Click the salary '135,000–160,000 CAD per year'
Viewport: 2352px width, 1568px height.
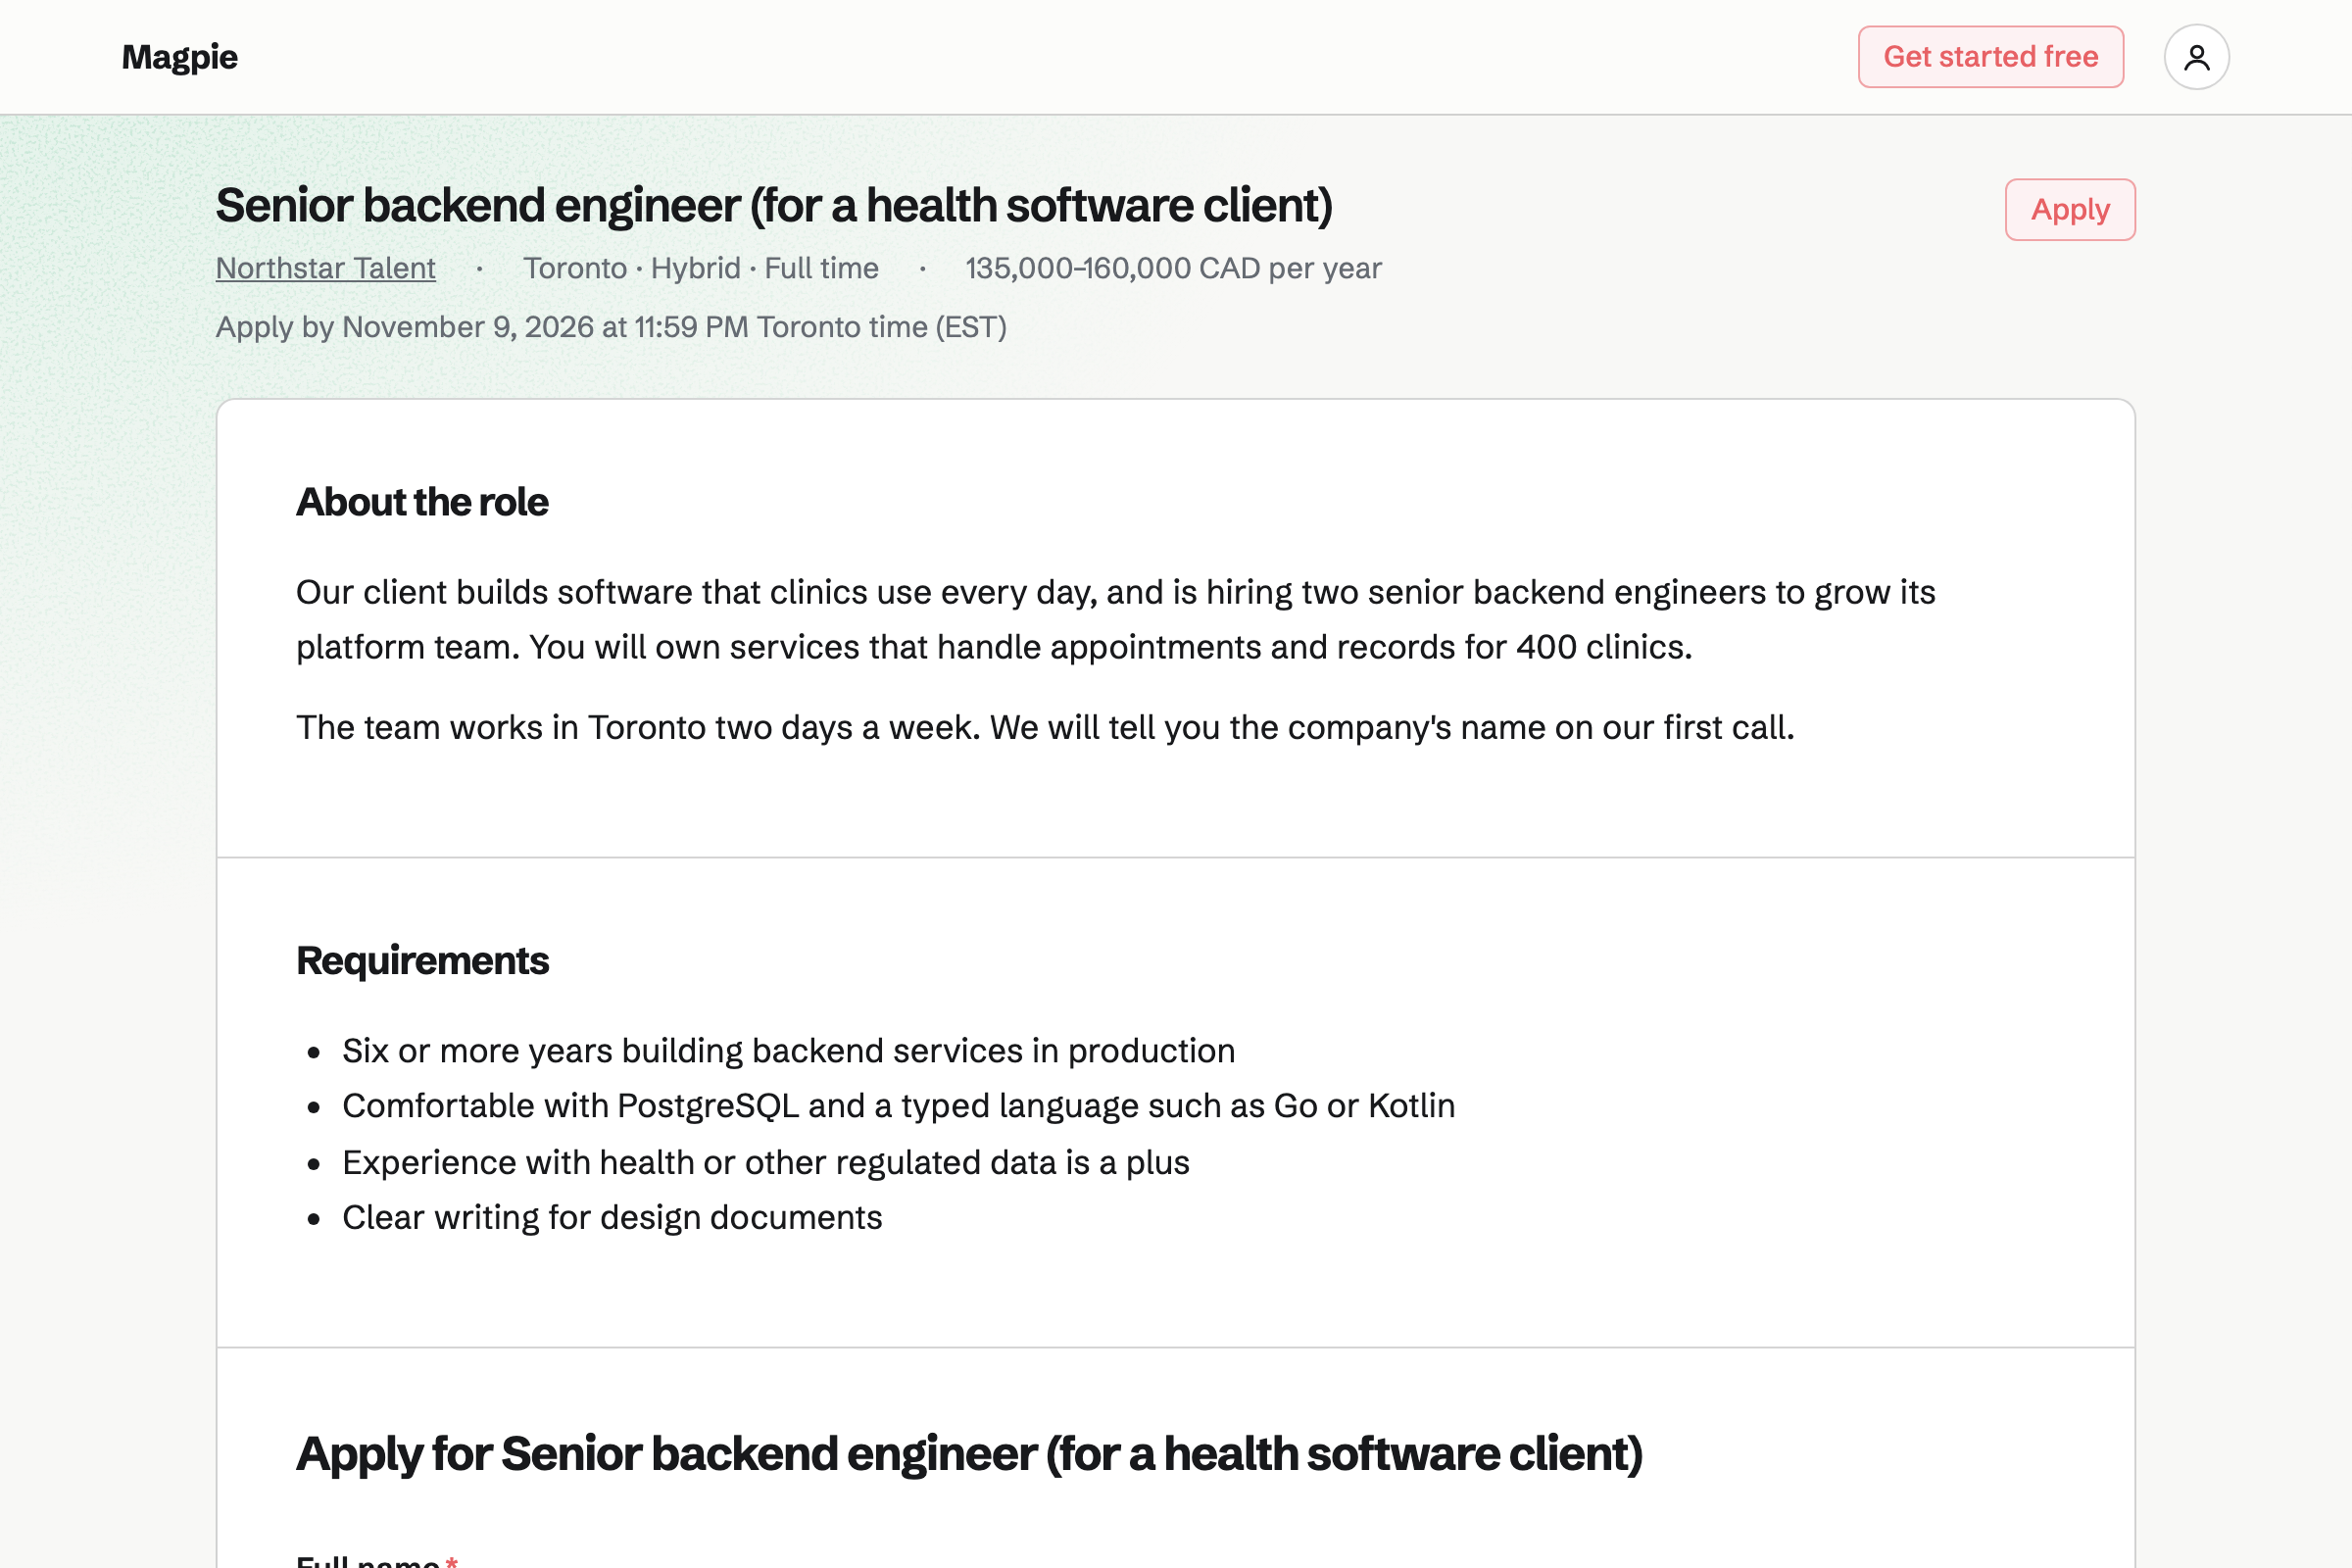pos(1173,268)
